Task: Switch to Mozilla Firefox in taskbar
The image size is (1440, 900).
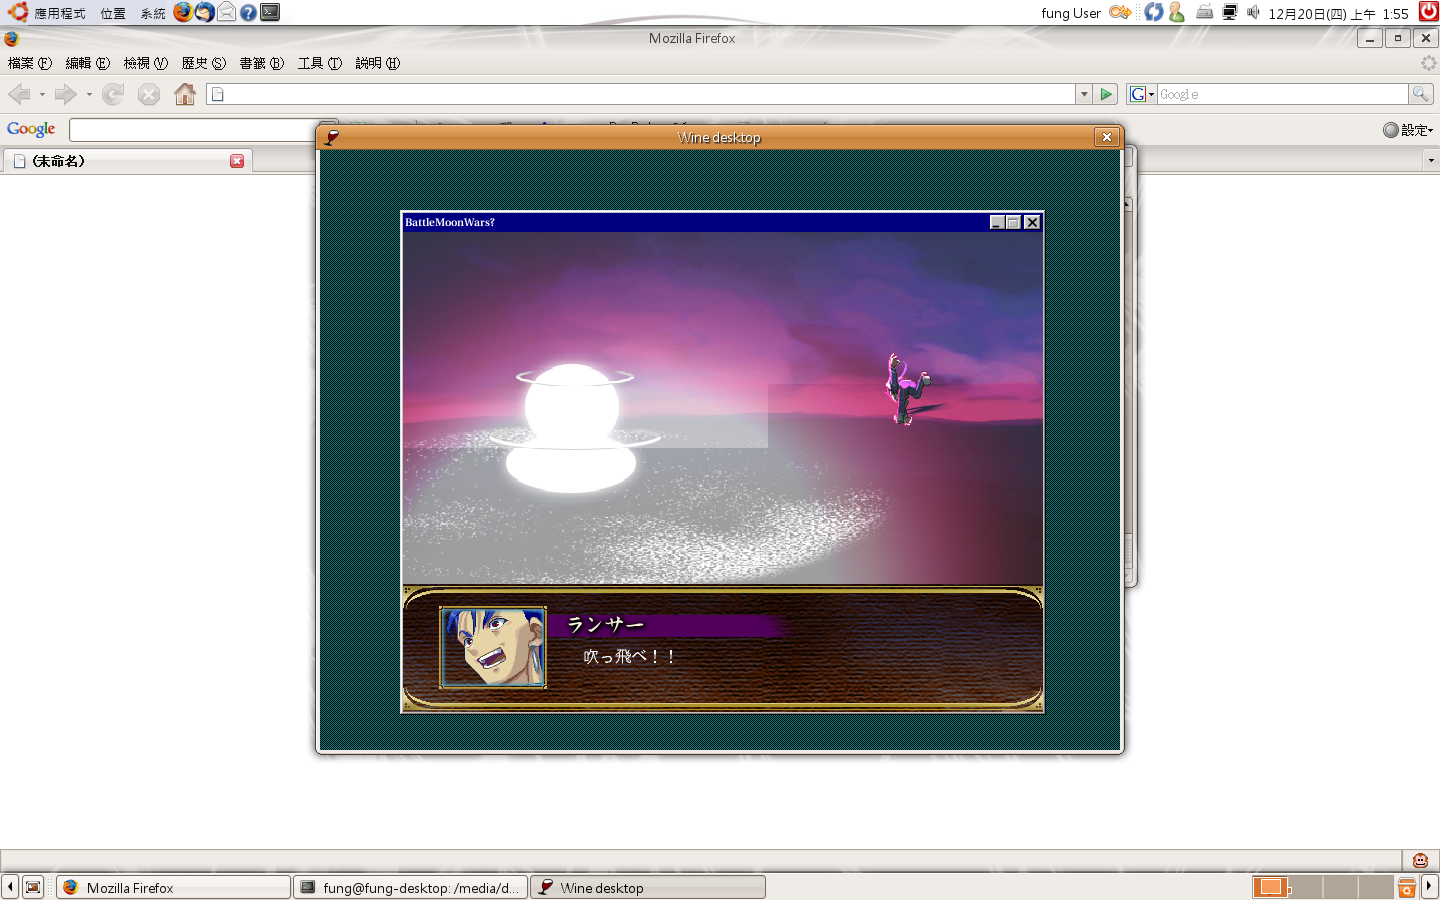Action: 173,887
